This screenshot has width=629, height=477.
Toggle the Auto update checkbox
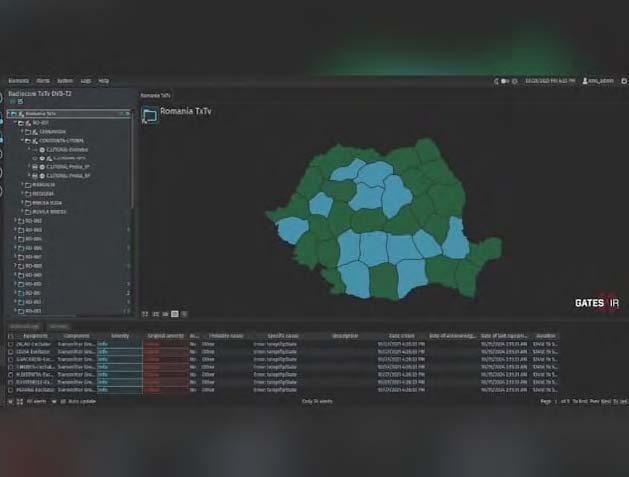click(x=63, y=402)
